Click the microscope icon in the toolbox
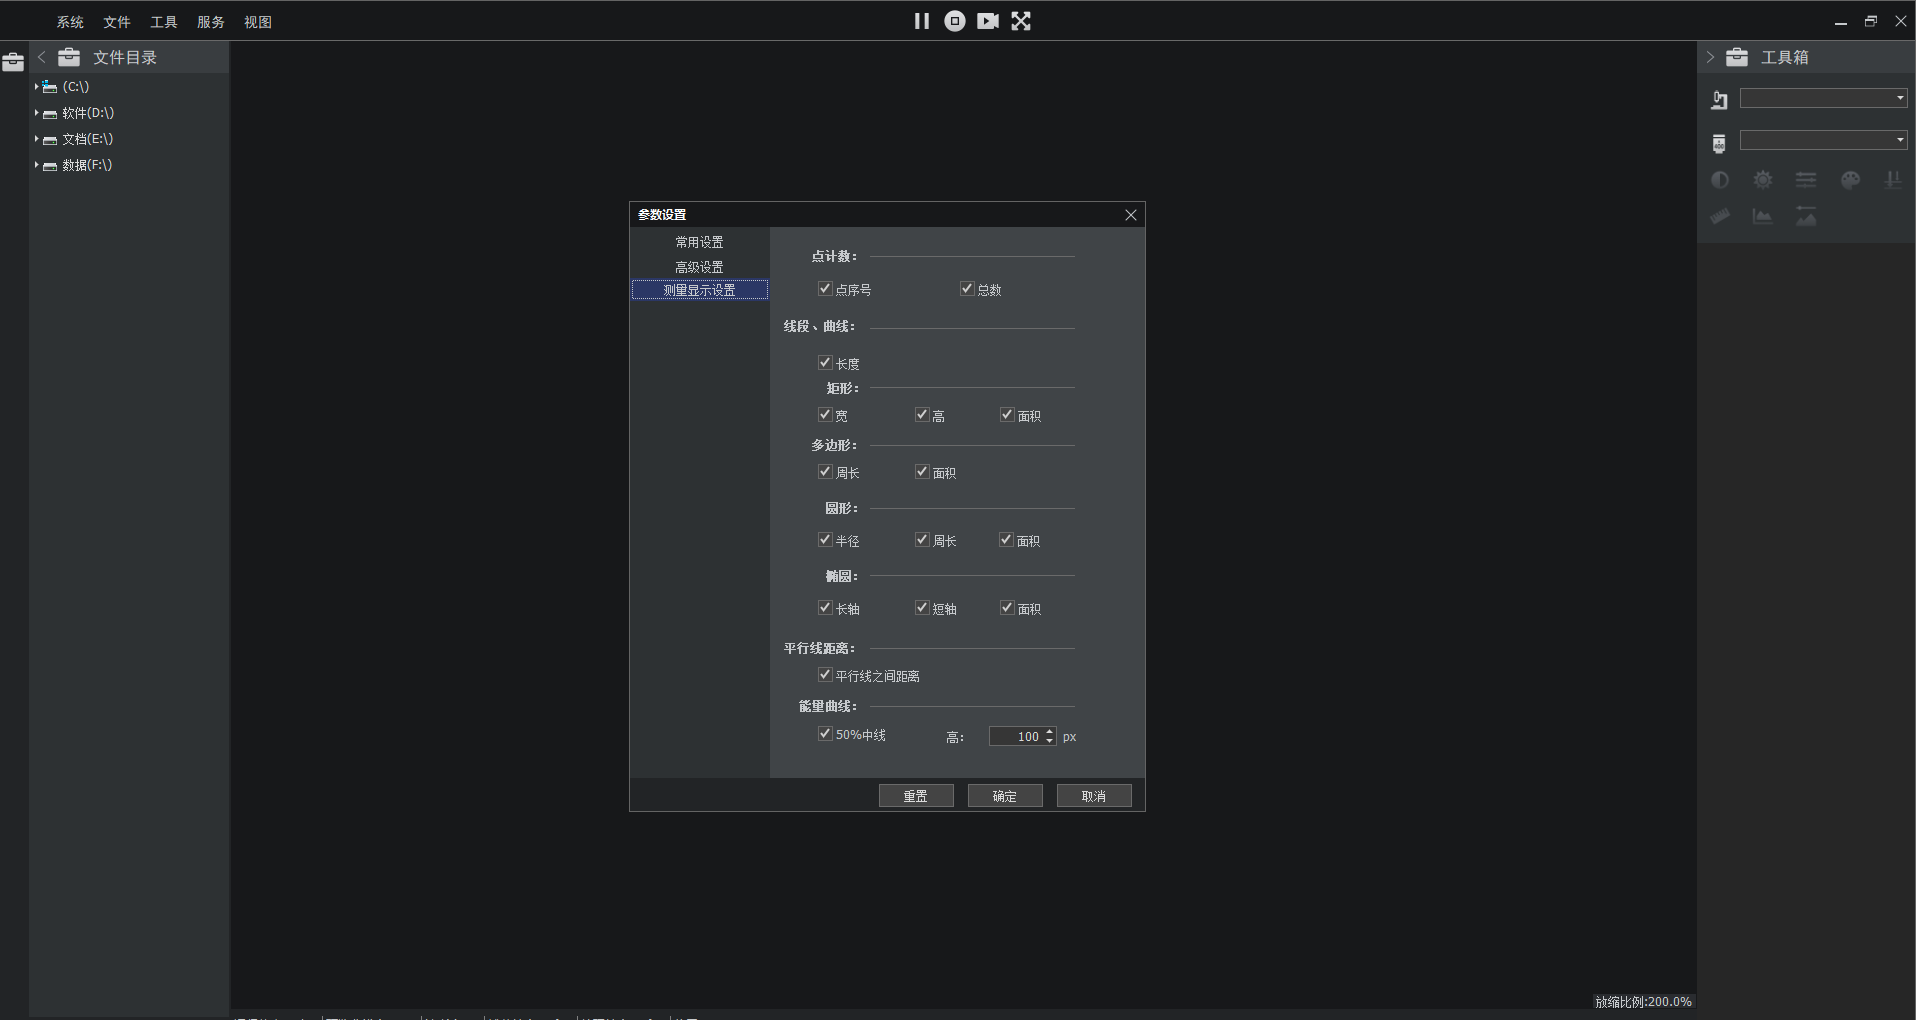 1719,99
